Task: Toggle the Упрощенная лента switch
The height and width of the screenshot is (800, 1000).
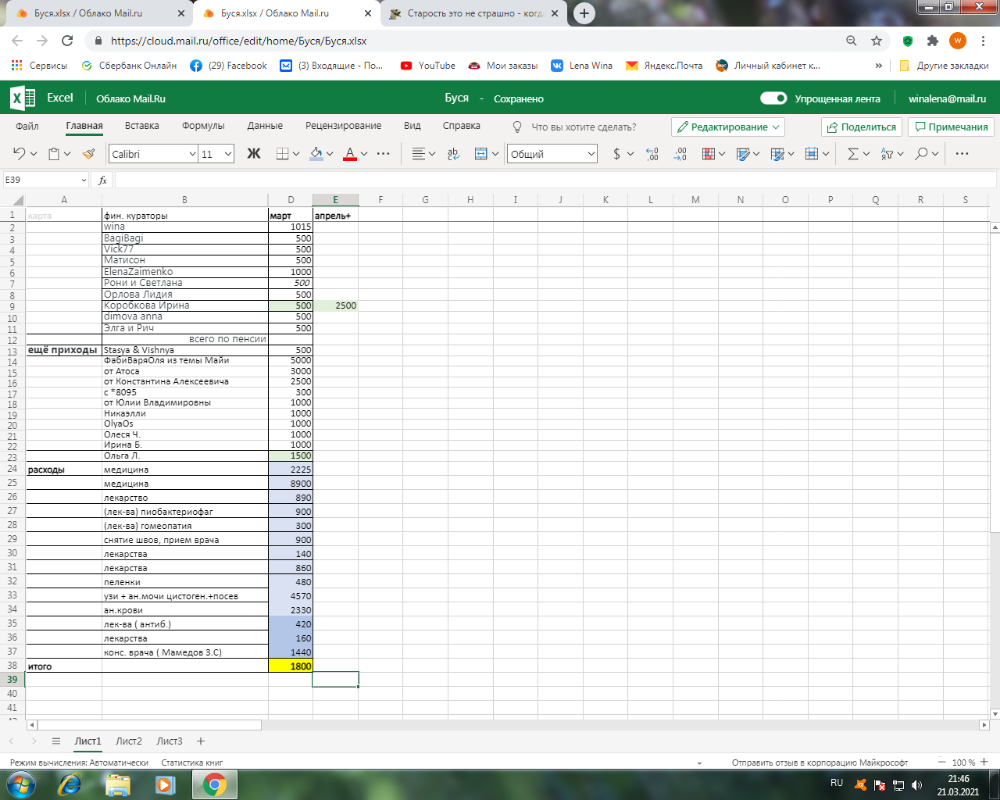Action: point(773,99)
